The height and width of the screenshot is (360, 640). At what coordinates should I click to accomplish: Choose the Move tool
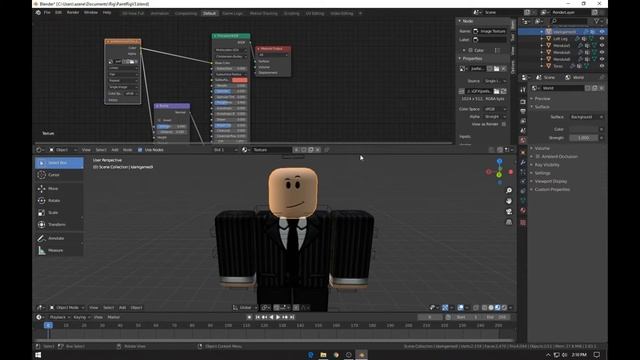pos(59,189)
